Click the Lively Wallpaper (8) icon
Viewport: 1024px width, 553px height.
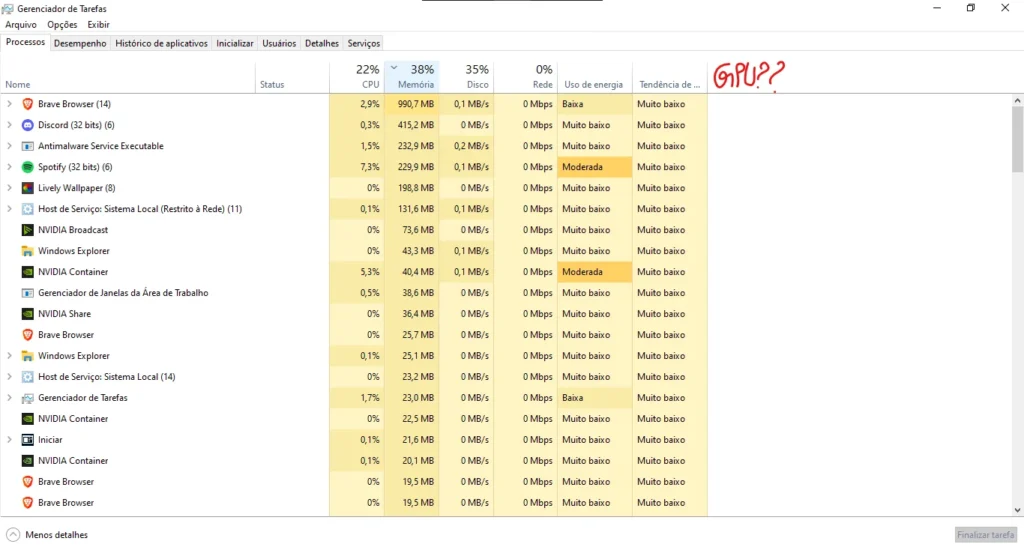click(27, 187)
